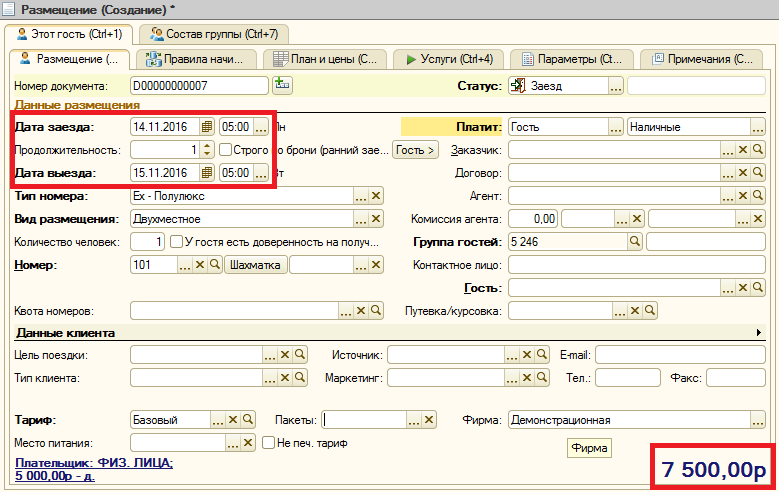
Task: Open Плательщик: ФИЗ. ЛИЦА link
Action: [x=94, y=463]
